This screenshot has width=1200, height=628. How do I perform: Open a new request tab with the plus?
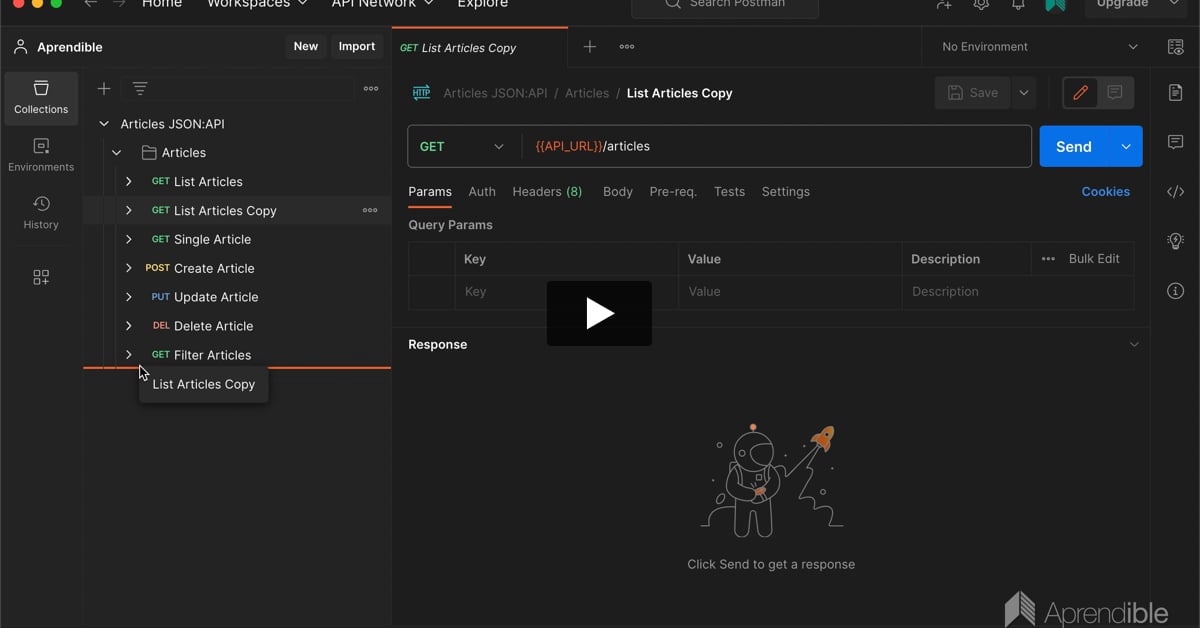tap(590, 47)
